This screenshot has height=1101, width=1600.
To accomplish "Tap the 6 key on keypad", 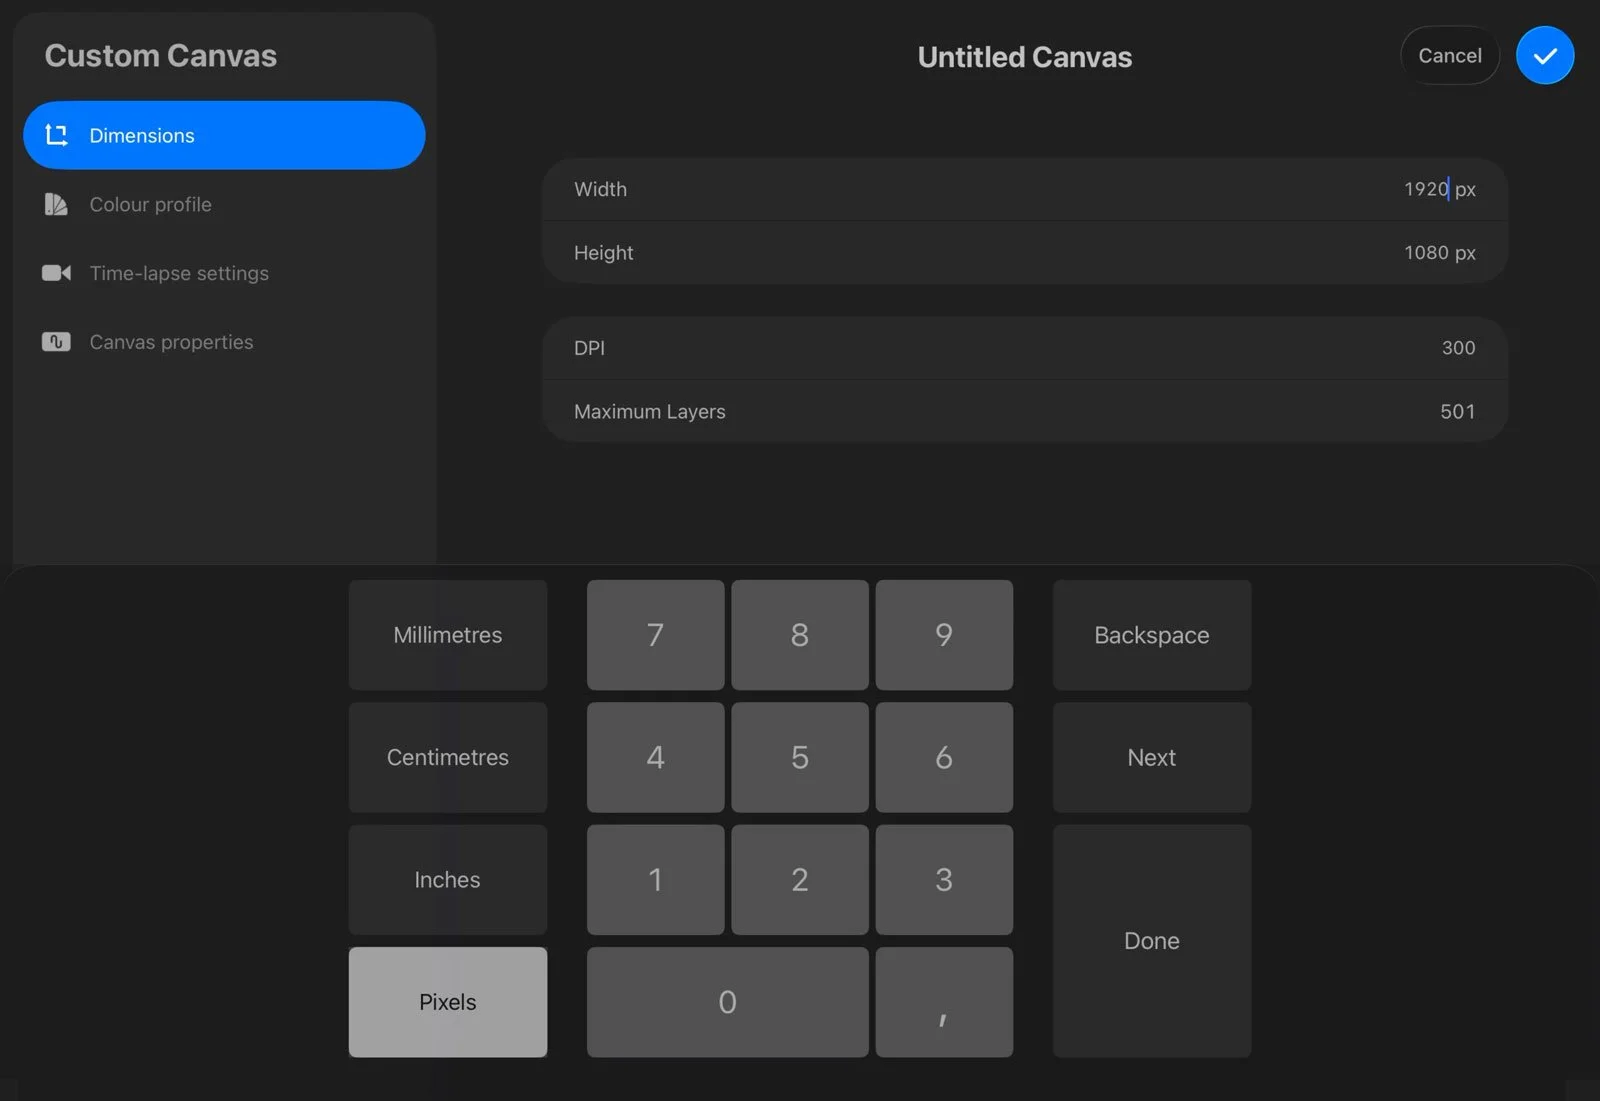I will click(x=944, y=757).
